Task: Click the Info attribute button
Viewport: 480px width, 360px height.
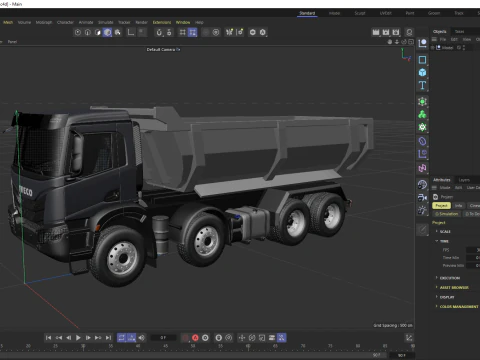Action: pos(459,206)
